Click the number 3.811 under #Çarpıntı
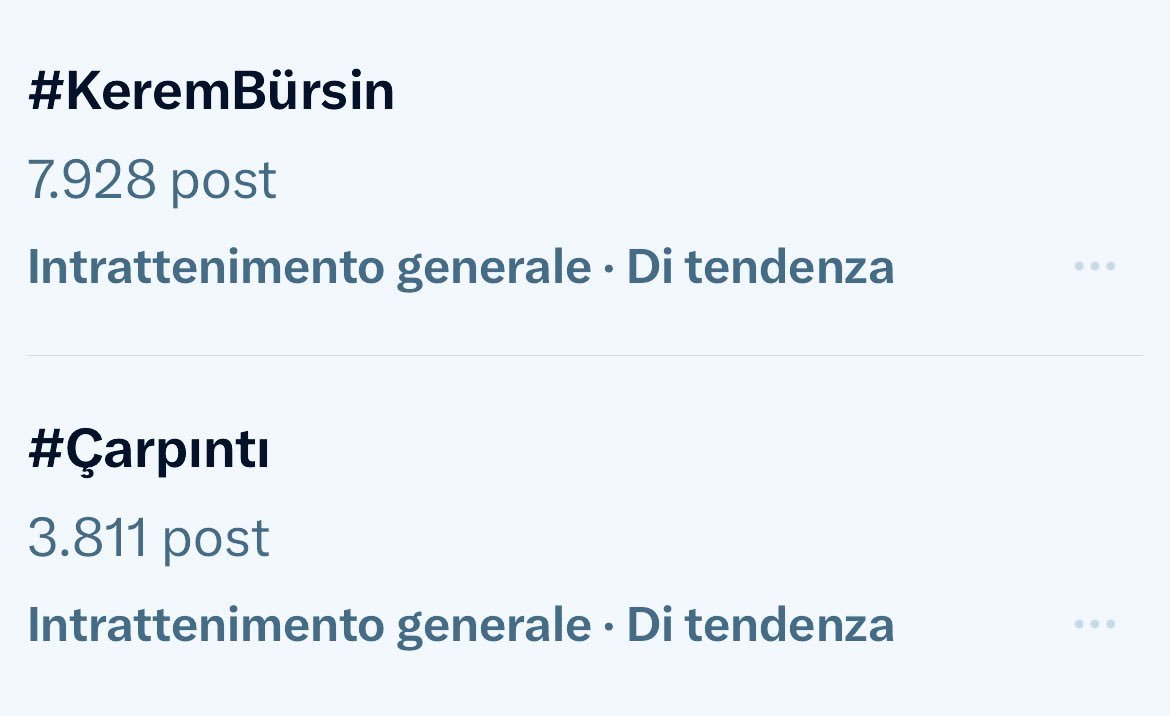 [88, 539]
